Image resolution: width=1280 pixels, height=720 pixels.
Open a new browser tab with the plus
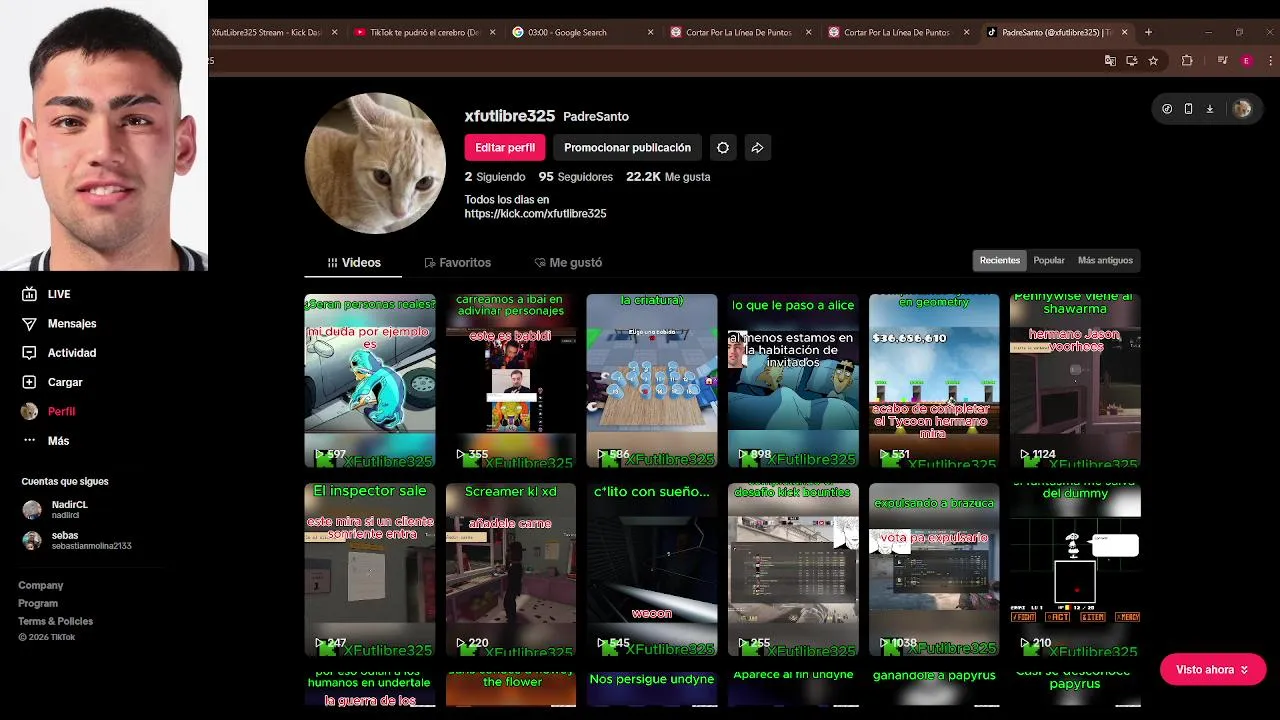pos(1148,32)
